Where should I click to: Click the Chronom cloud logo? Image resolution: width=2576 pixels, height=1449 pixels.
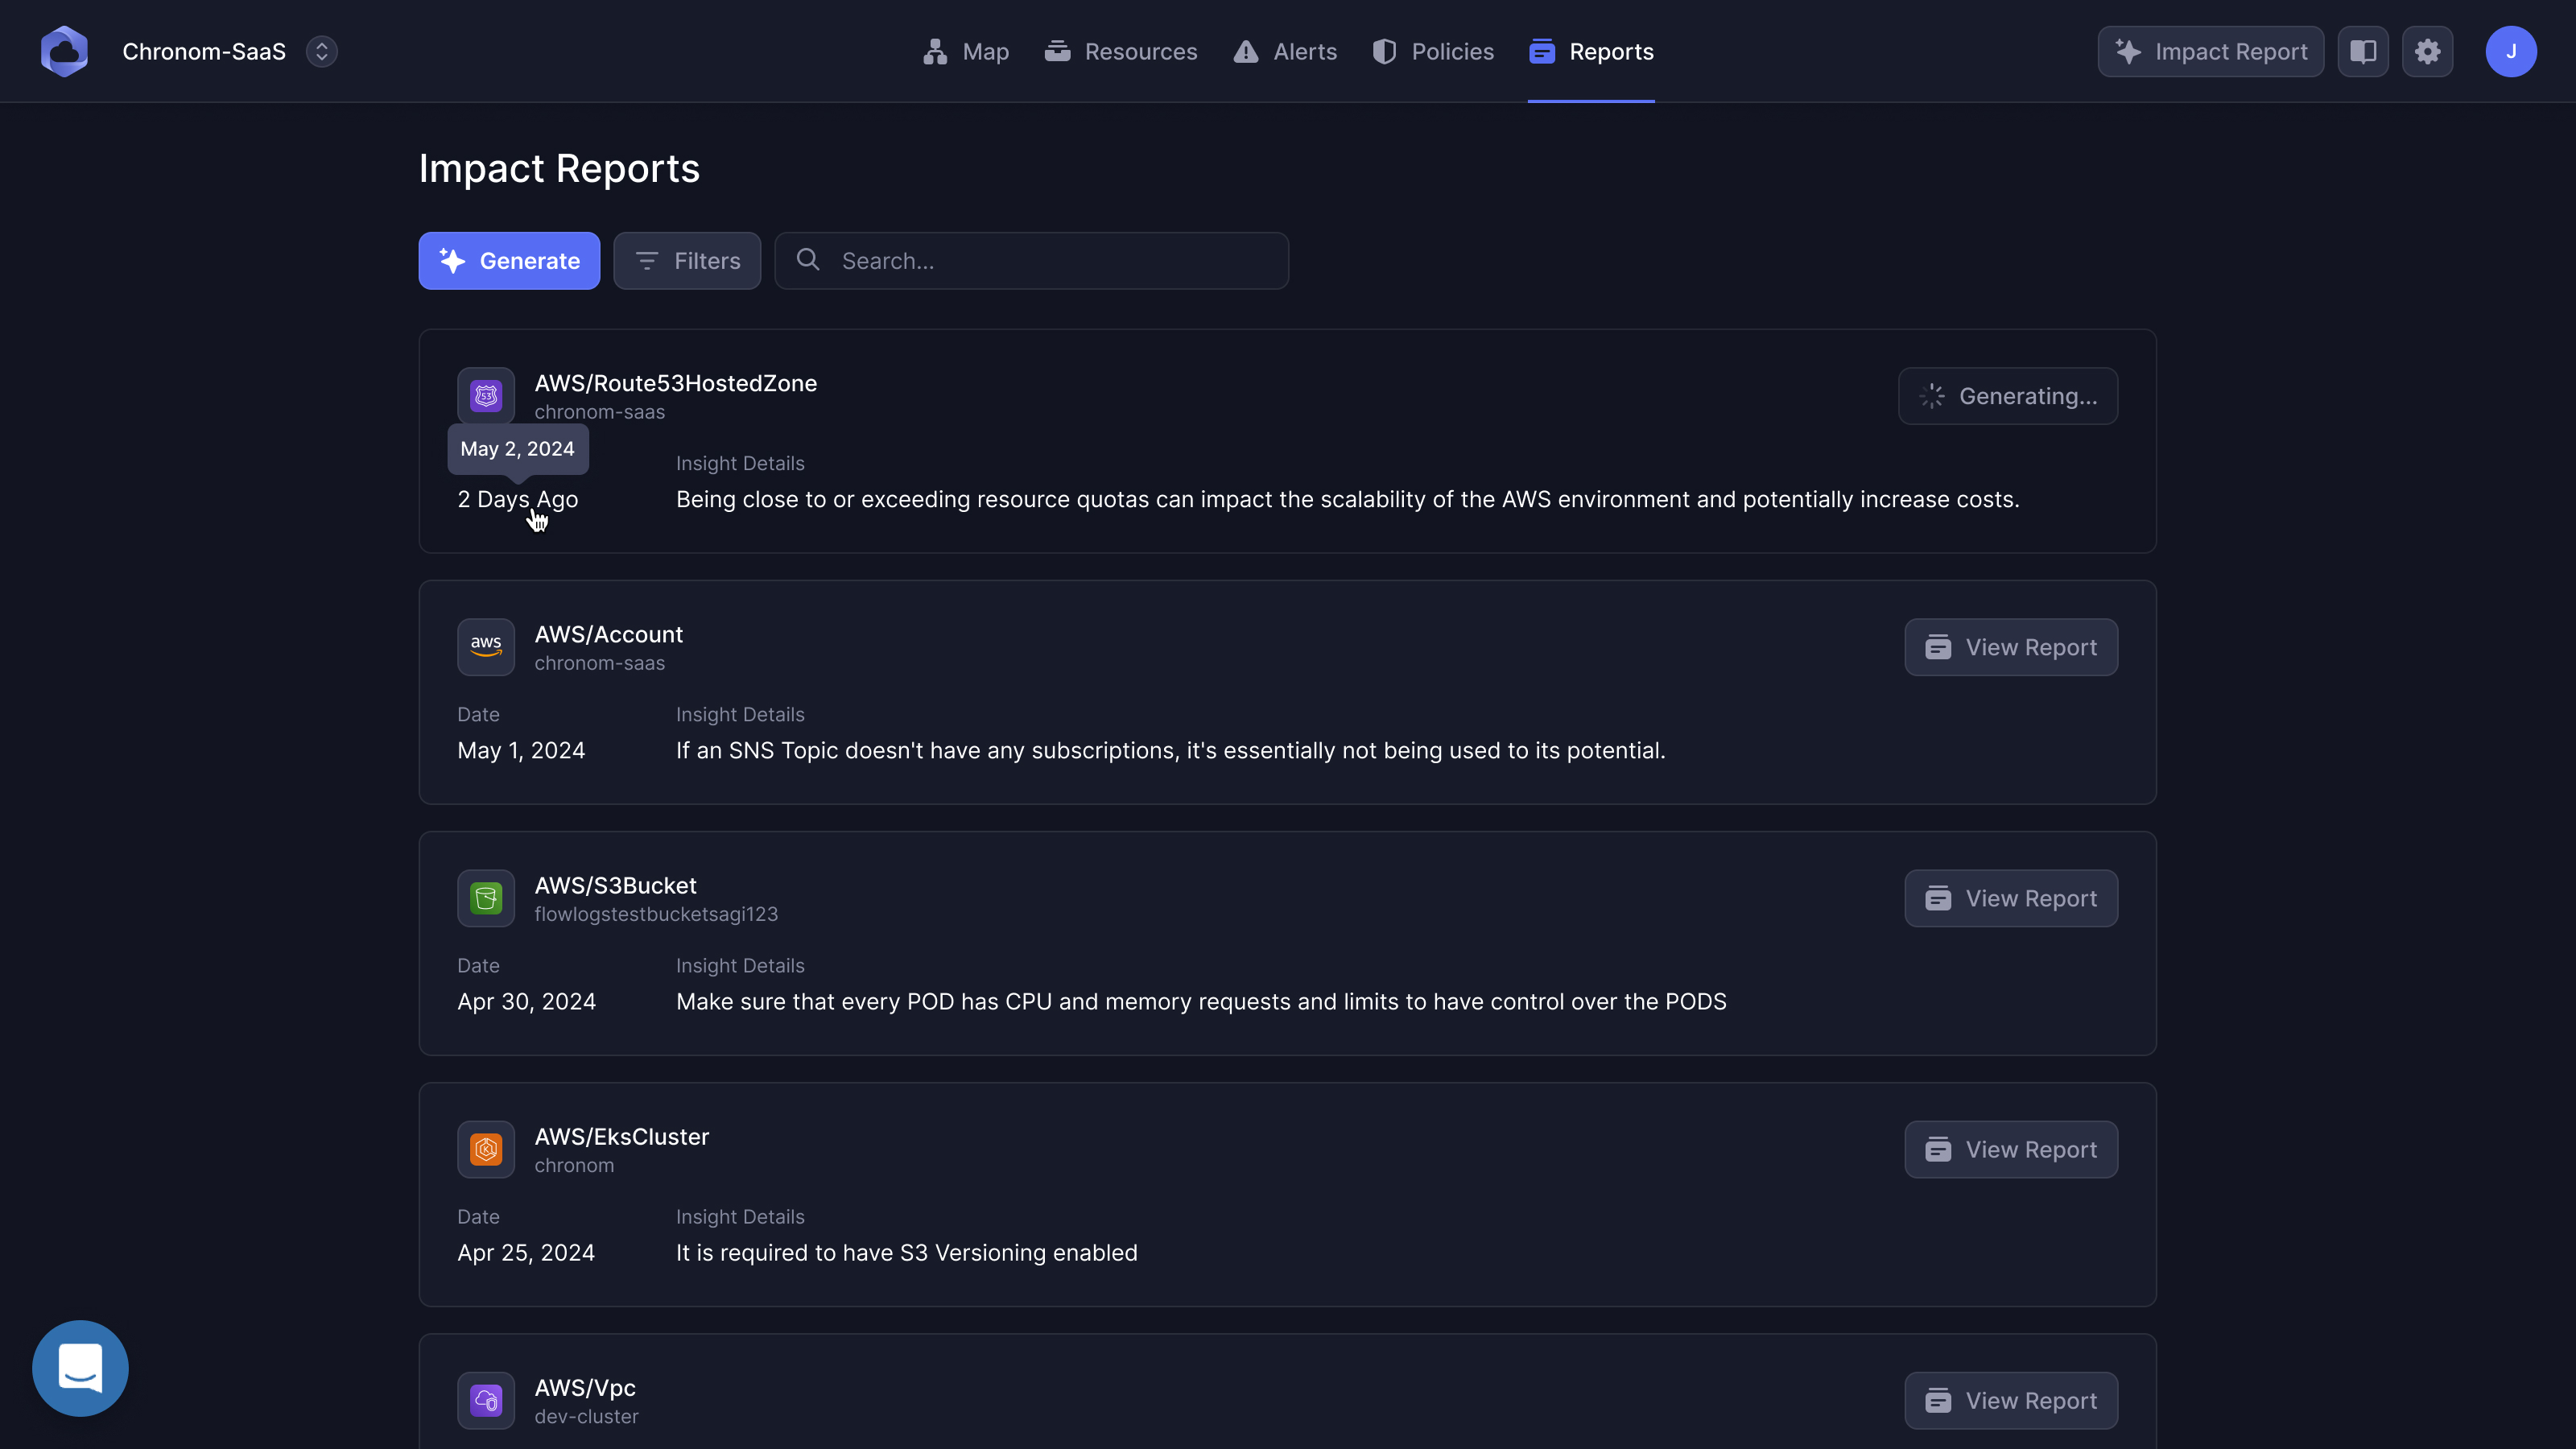coord(64,51)
